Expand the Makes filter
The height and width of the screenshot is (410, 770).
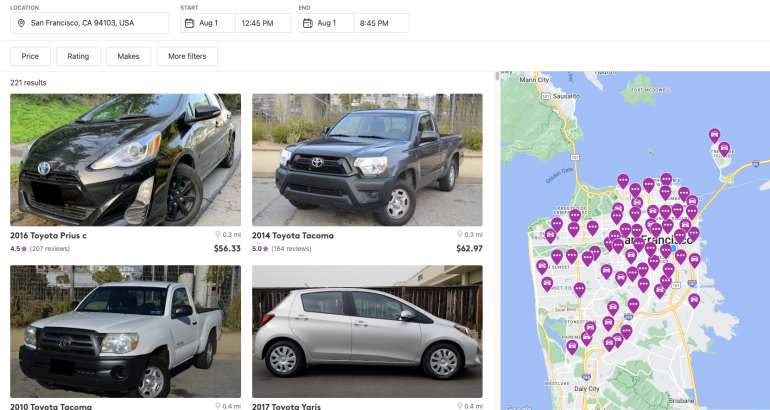coord(129,56)
